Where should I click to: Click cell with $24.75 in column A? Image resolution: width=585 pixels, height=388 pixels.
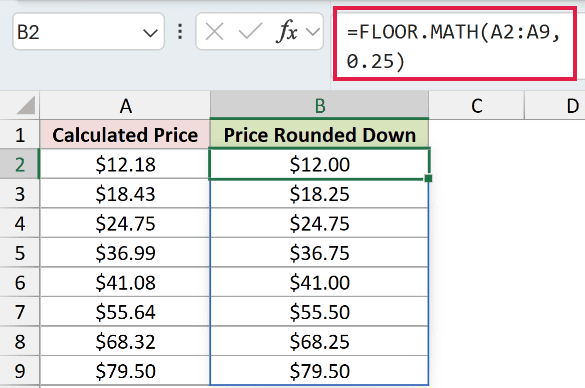tap(125, 223)
